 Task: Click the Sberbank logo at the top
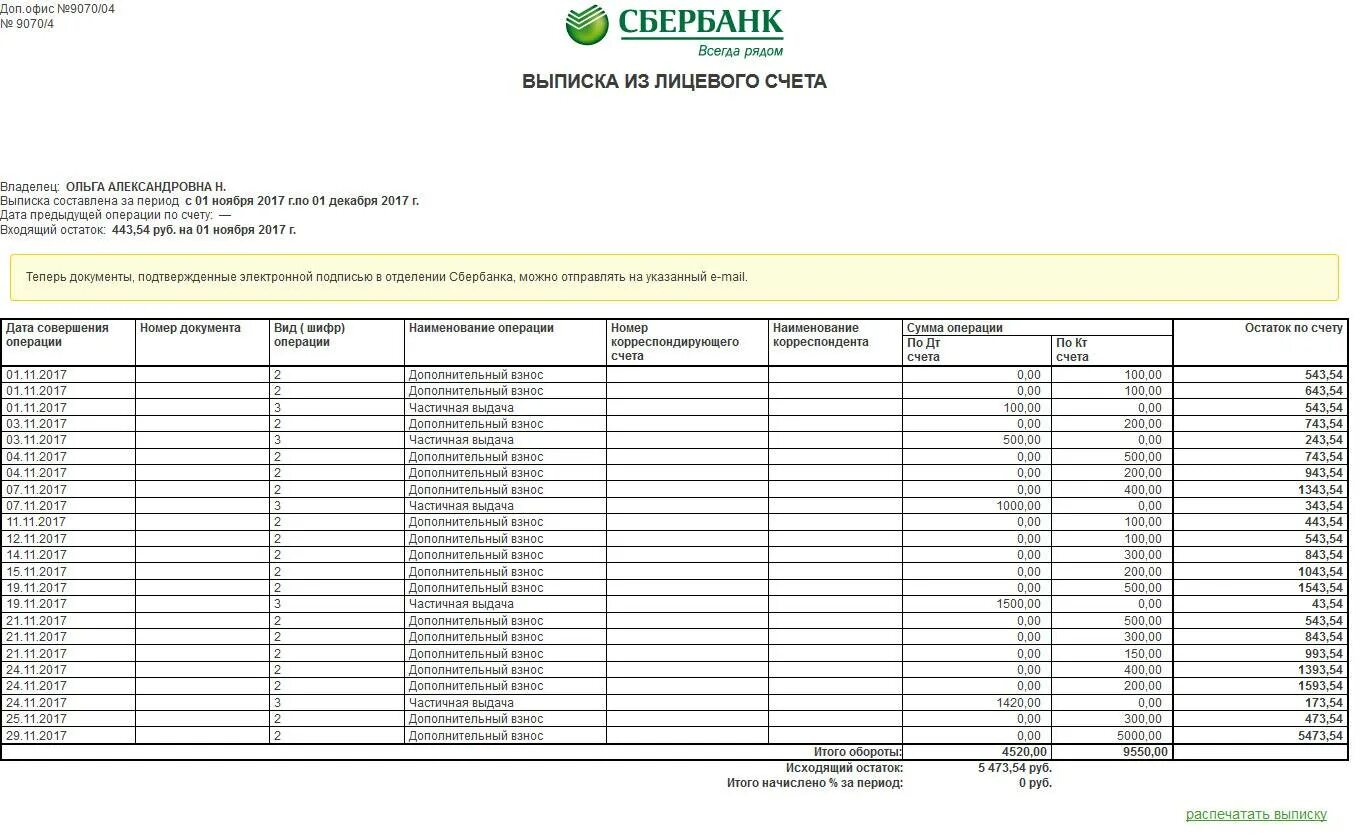(x=674, y=31)
